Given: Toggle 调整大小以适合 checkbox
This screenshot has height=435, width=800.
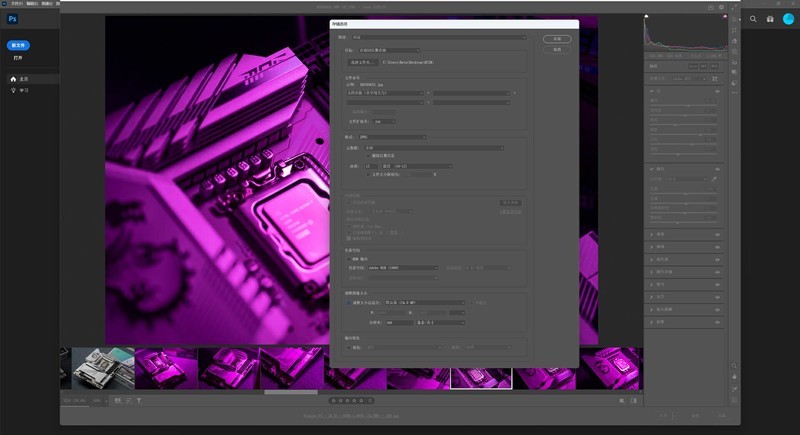Looking at the screenshot, I should coord(349,302).
